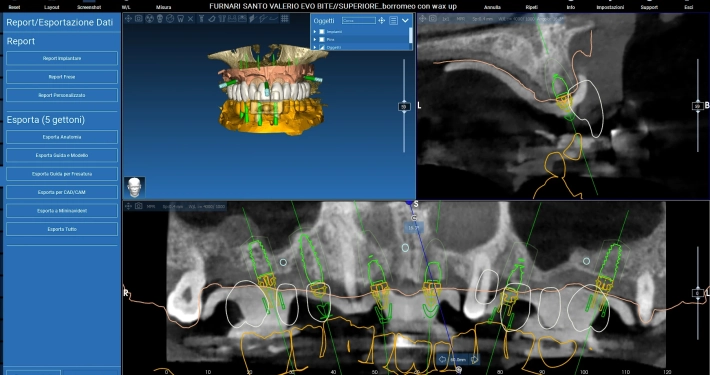710x375 pixels.
Task: Open the Layout menu
Action: pyautogui.click(x=52, y=7)
